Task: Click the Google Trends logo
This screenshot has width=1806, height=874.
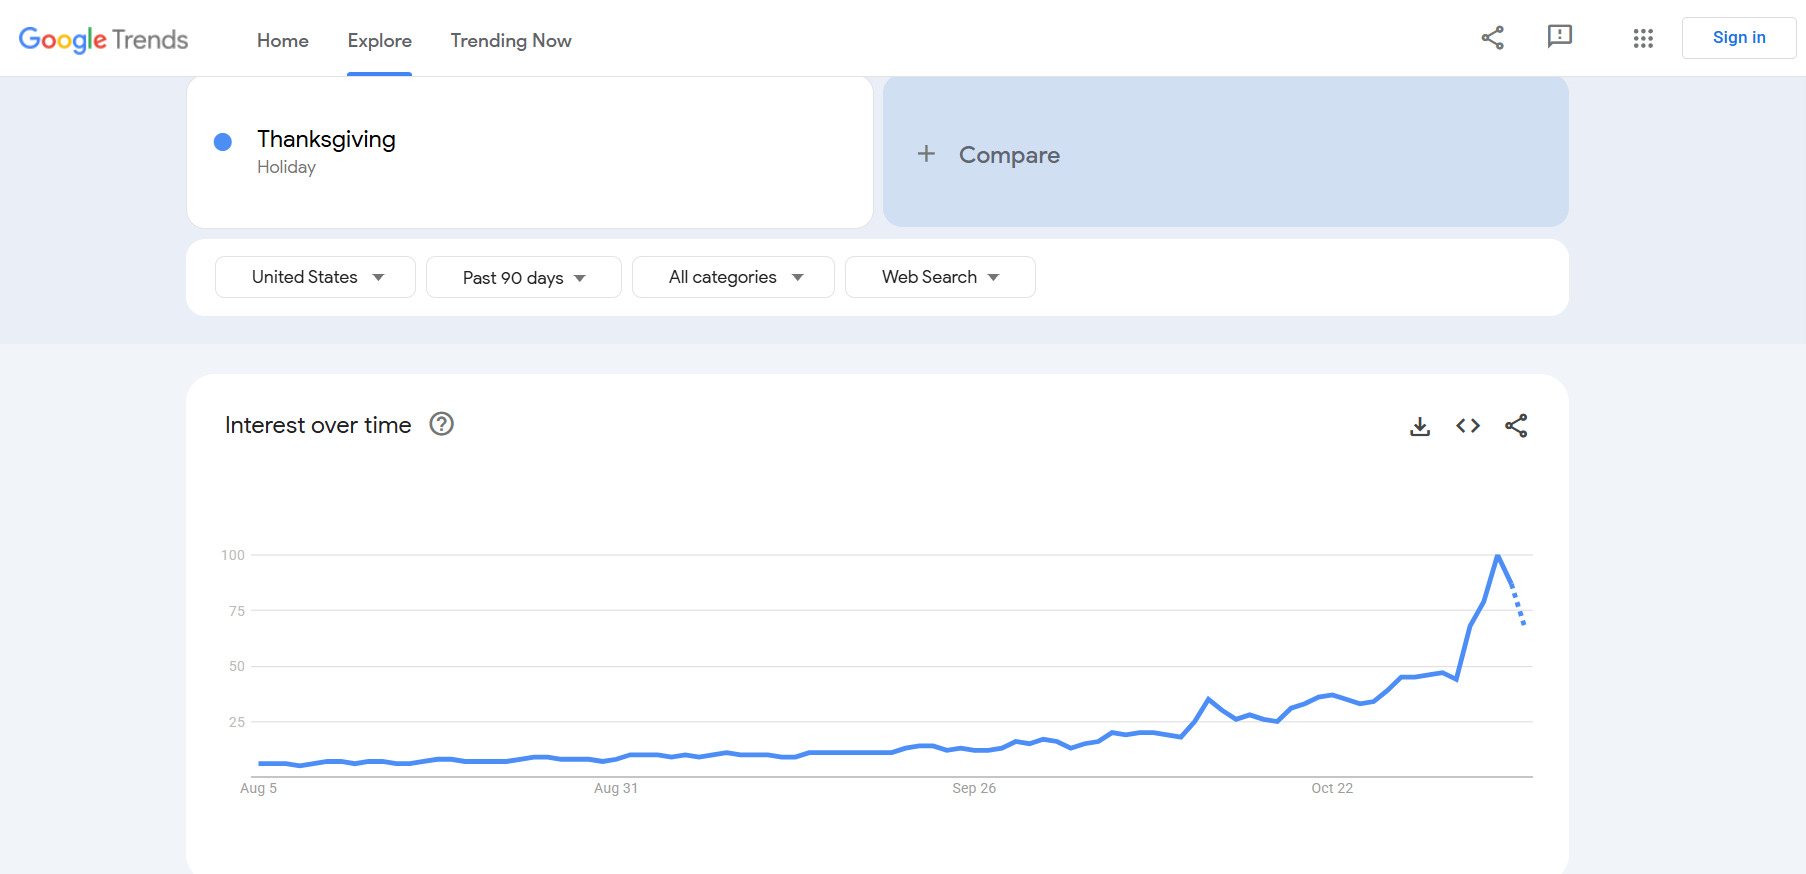Action: click(103, 39)
